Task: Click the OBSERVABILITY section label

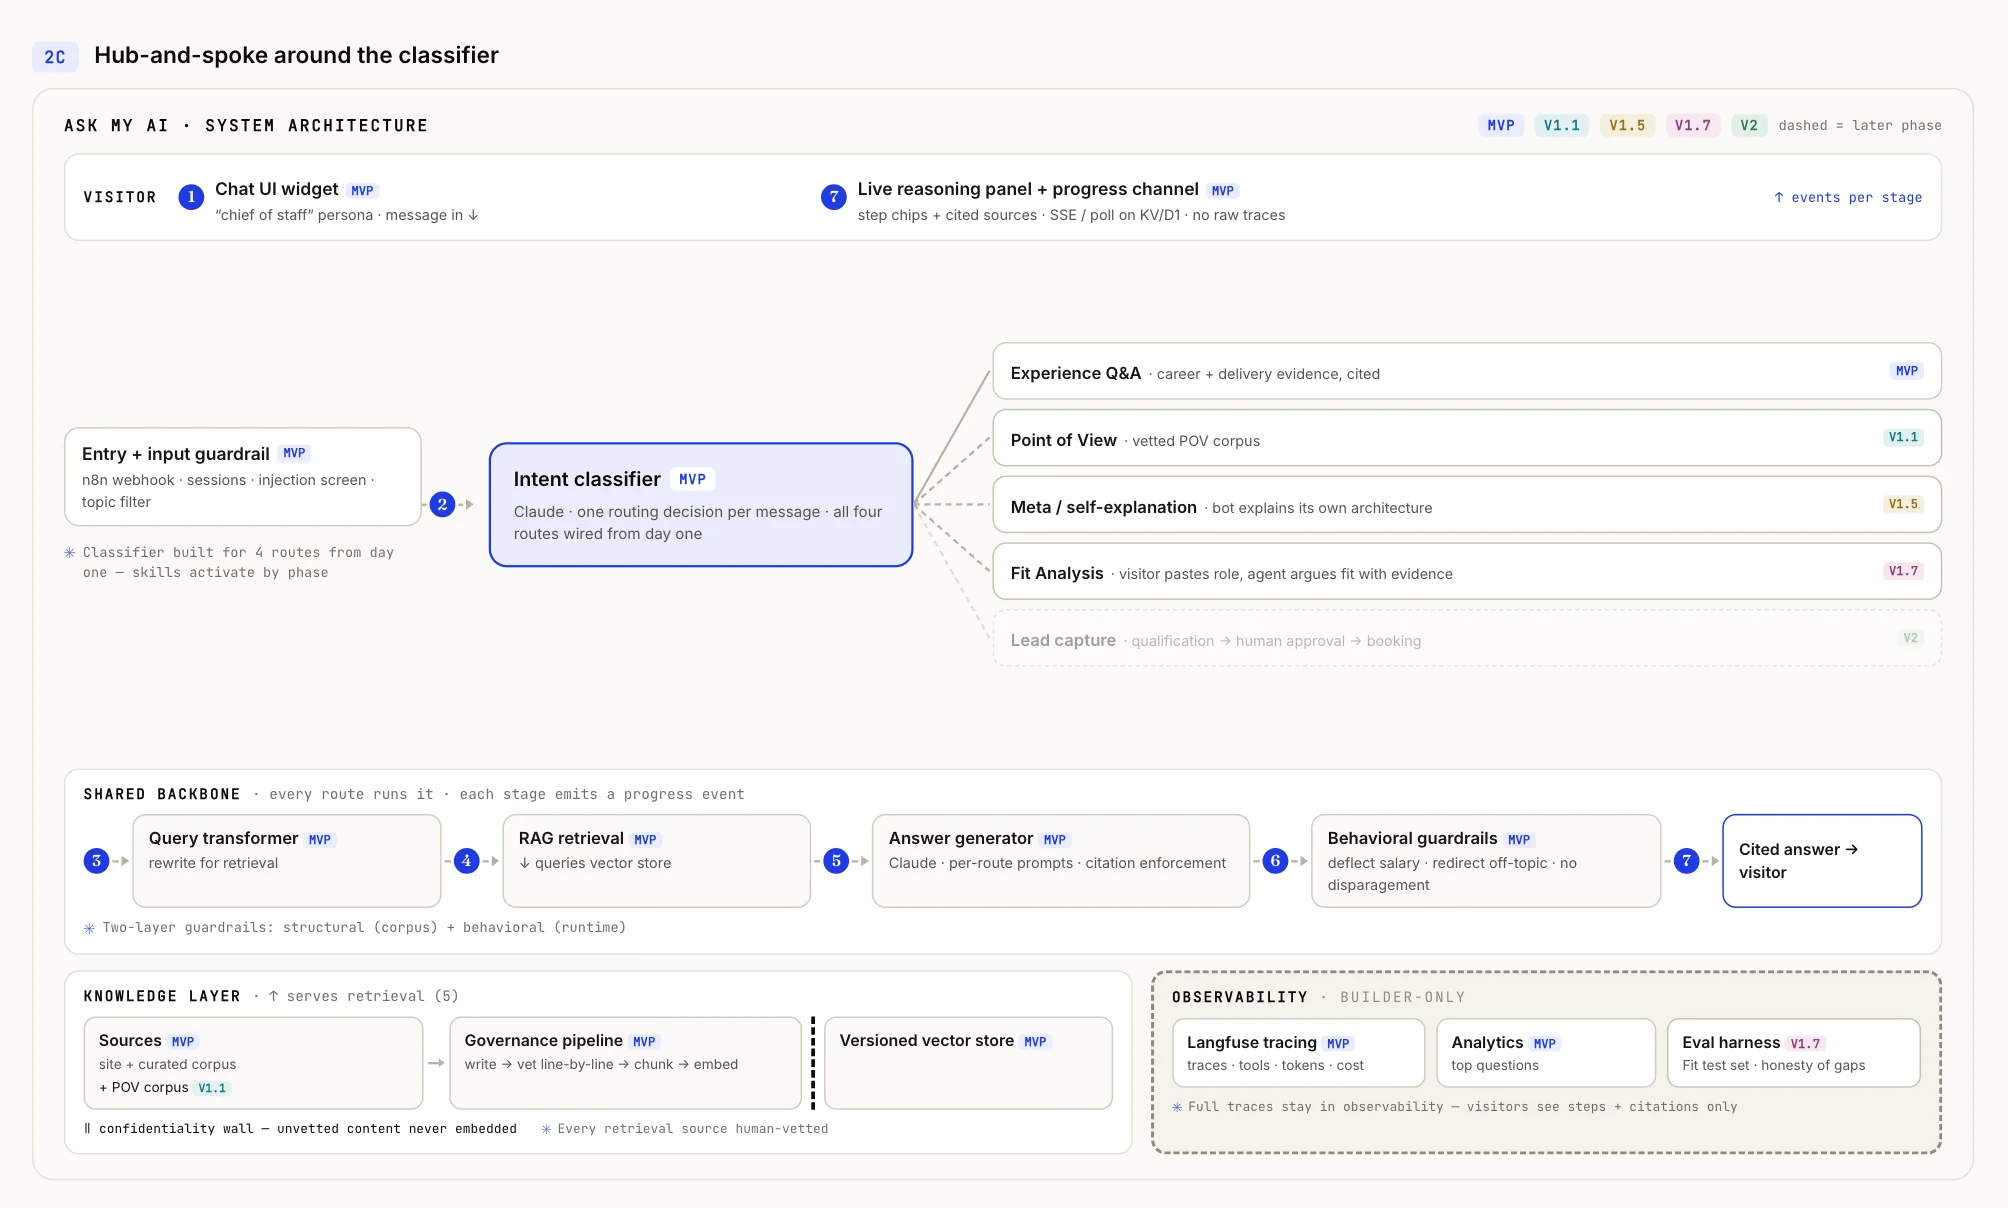Action: [1240, 998]
